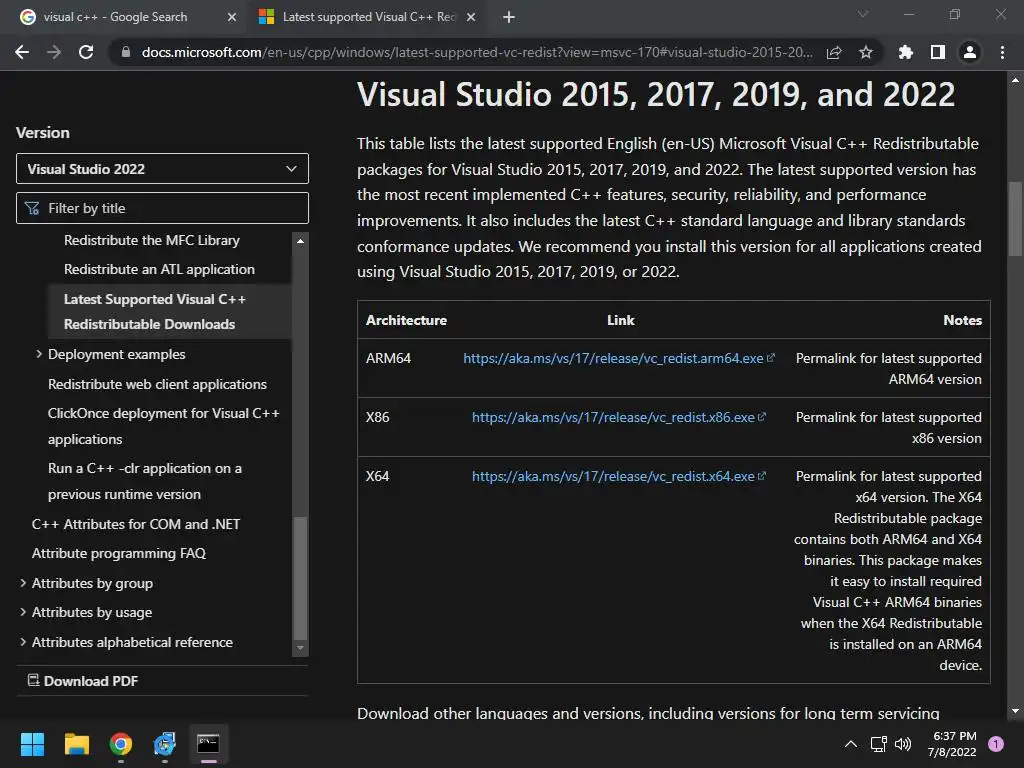
Task: View site security lock icon
Action: point(125,52)
